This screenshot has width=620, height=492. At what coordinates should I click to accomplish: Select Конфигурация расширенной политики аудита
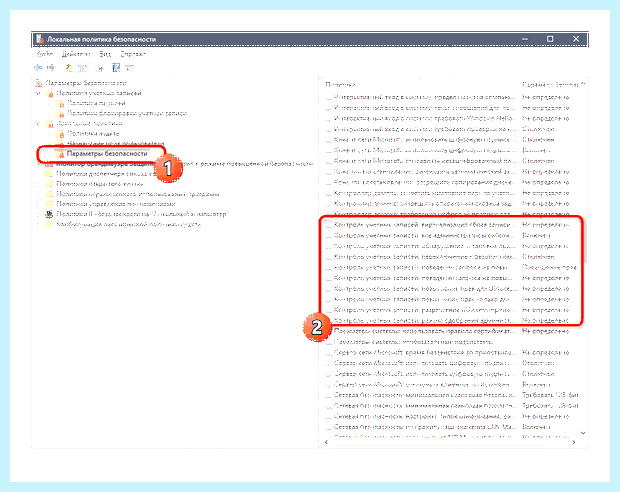(129, 224)
